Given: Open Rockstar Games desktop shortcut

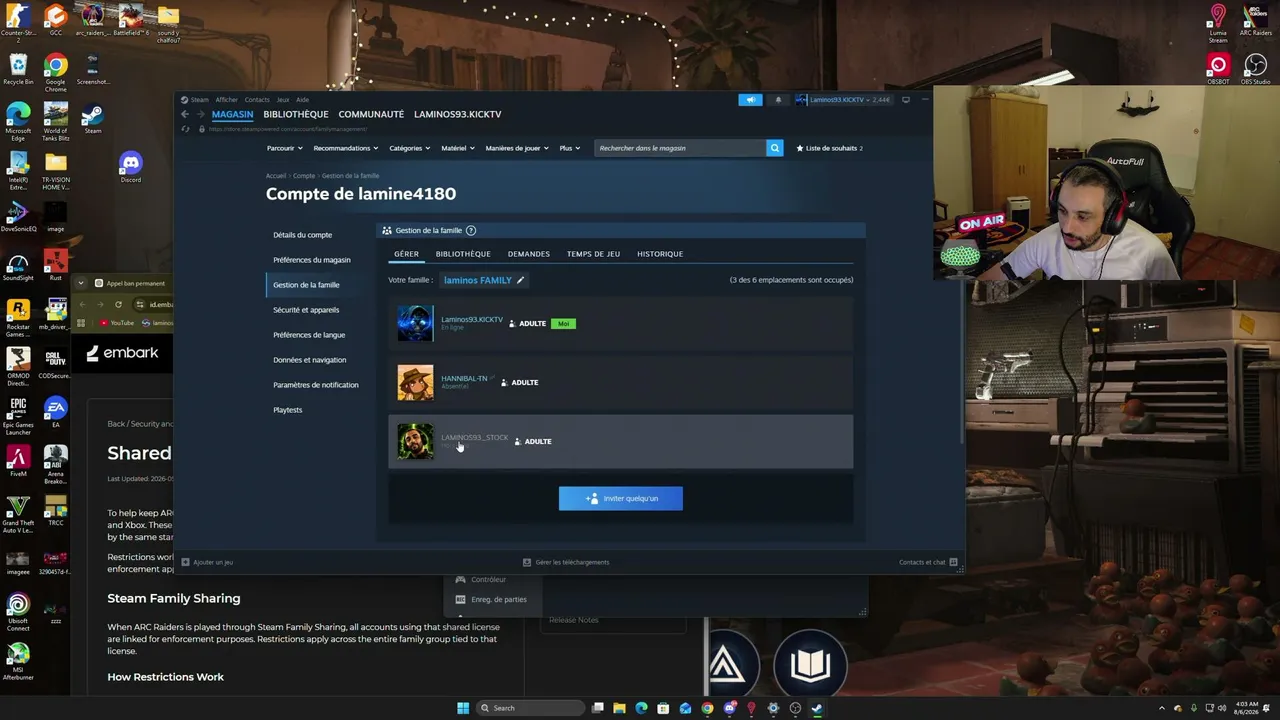Looking at the screenshot, I should (x=18, y=318).
